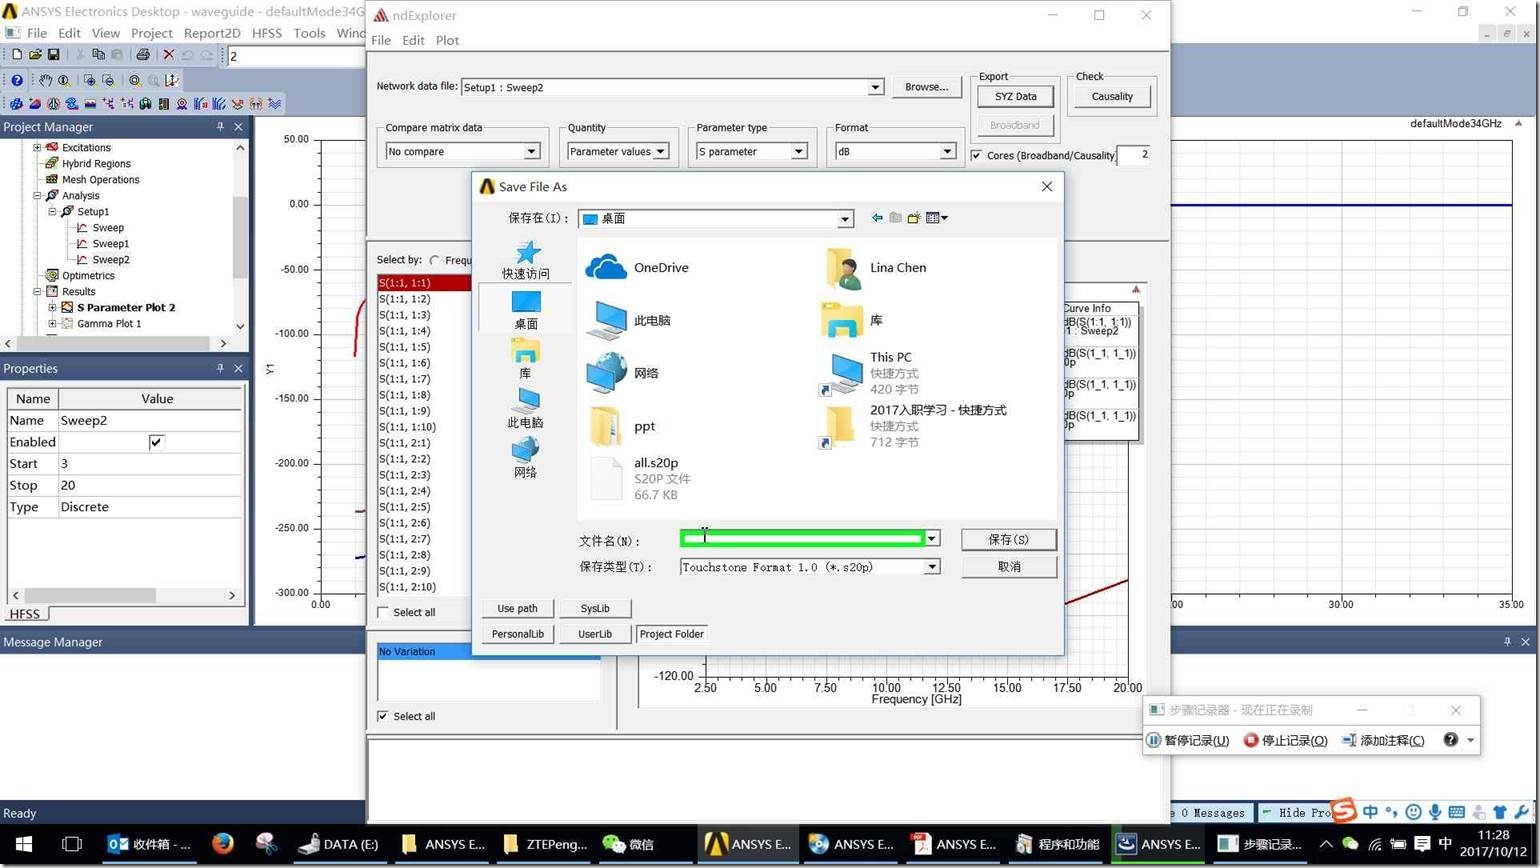
Task: Select Quick access (快速访问) in the Save dialog sidebar
Action: [x=526, y=260]
